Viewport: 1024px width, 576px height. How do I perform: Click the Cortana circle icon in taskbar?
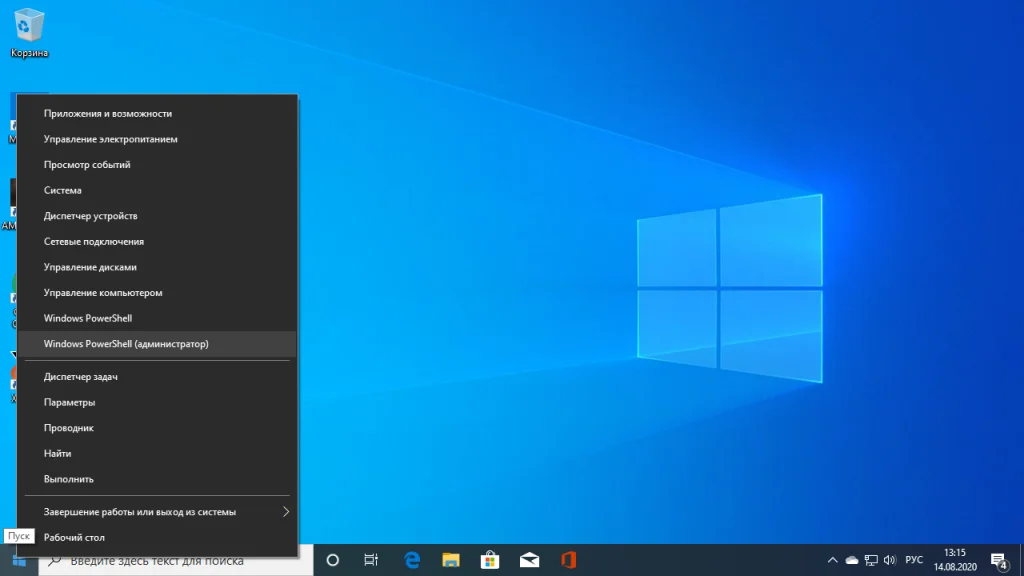tap(333, 560)
